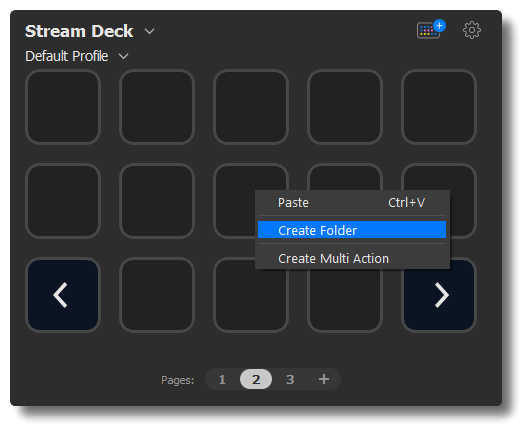The height and width of the screenshot is (426, 522).
Task: Select the second key in the top row
Action: [x=157, y=107]
